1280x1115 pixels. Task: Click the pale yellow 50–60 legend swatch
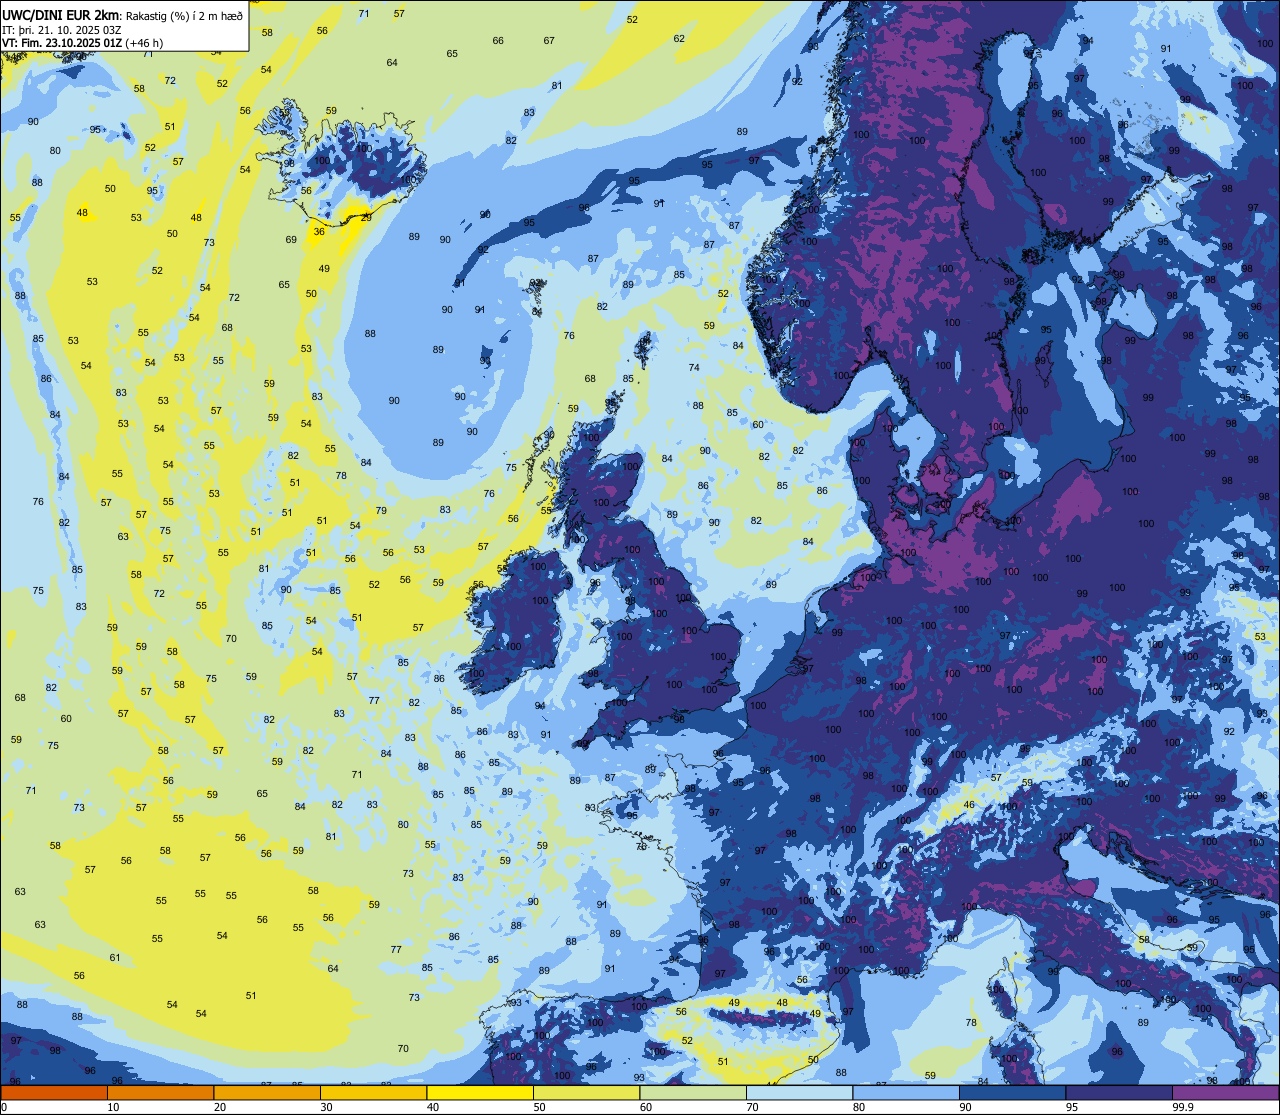586,1092
